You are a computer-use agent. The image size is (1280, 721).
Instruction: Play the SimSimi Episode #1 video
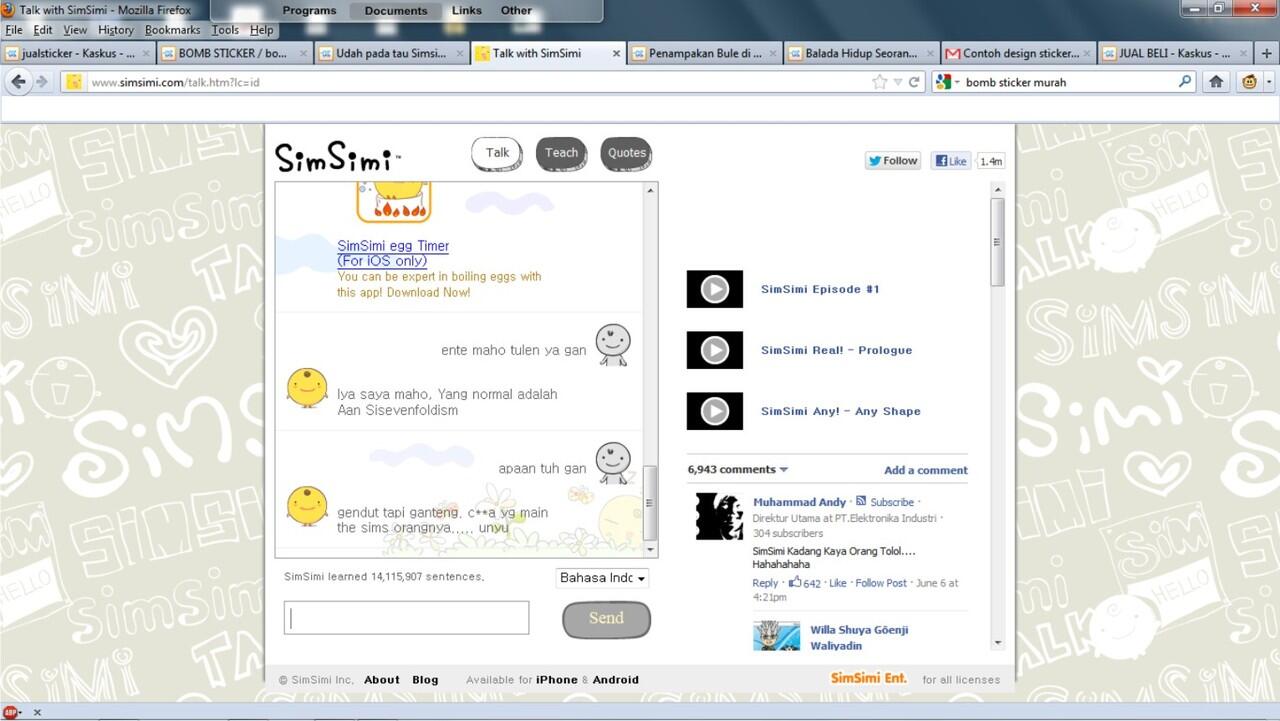[x=714, y=289]
